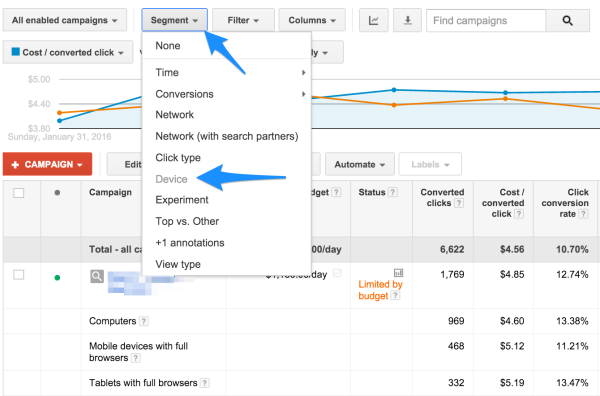Click the help icon next to Computers

click(x=143, y=321)
